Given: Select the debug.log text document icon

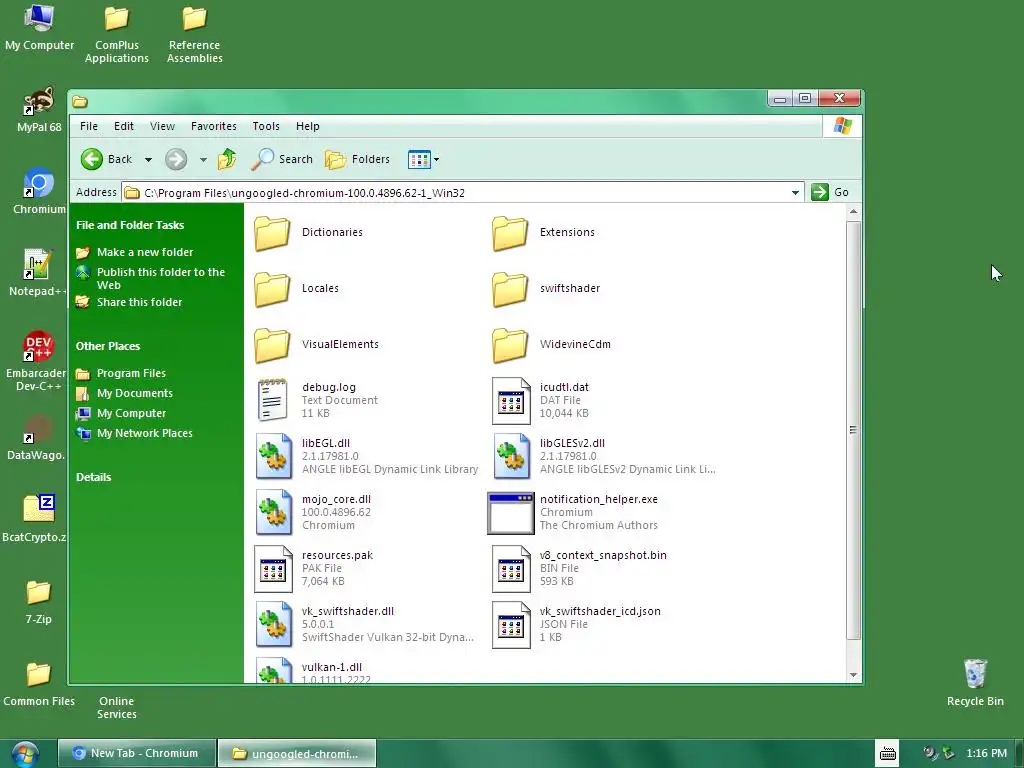Looking at the screenshot, I should point(272,400).
